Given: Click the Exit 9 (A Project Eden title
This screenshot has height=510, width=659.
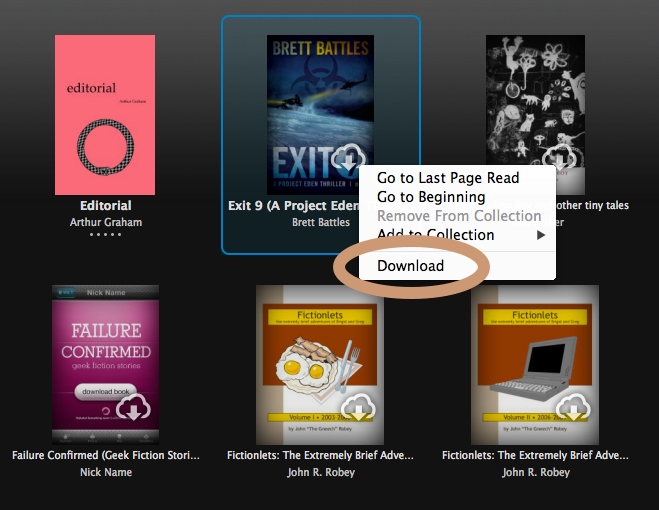Looking at the screenshot, I should click(x=294, y=206).
